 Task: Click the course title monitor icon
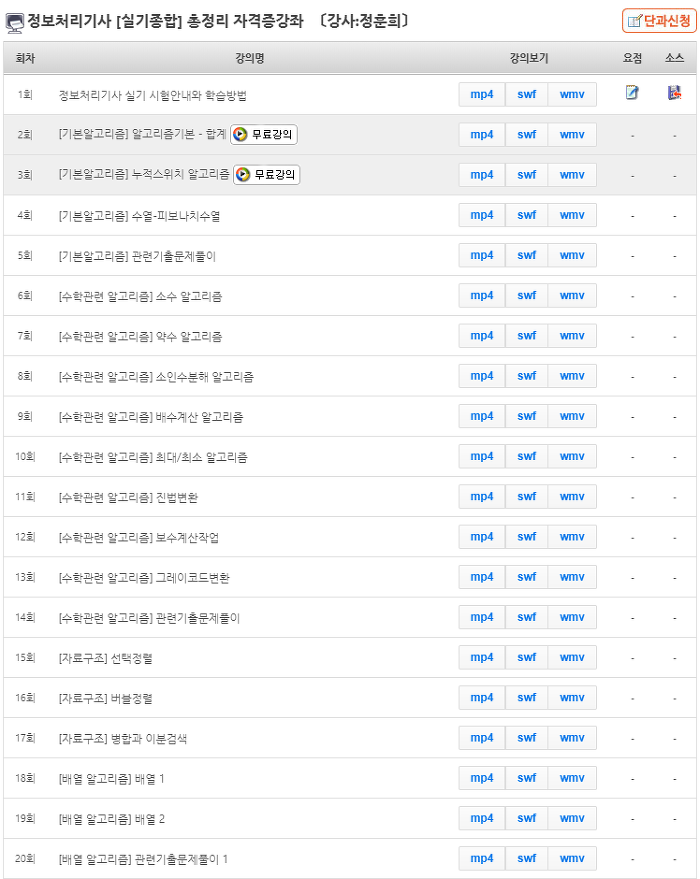pyautogui.click(x=15, y=23)
